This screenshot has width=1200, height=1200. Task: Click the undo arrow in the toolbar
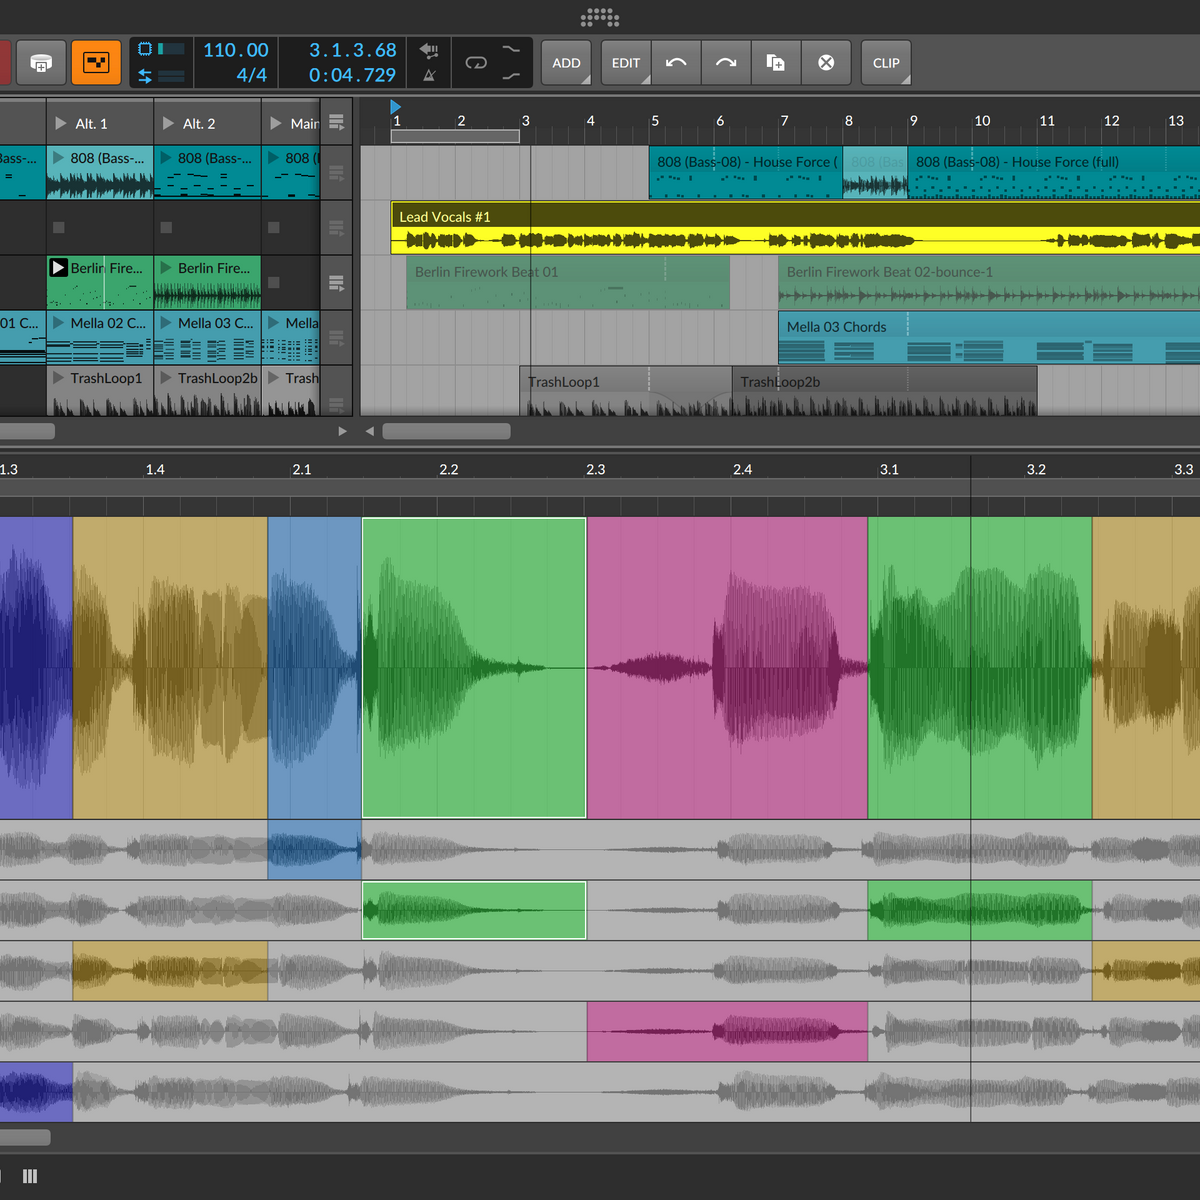pyautogui.click(x=676, y=63)
